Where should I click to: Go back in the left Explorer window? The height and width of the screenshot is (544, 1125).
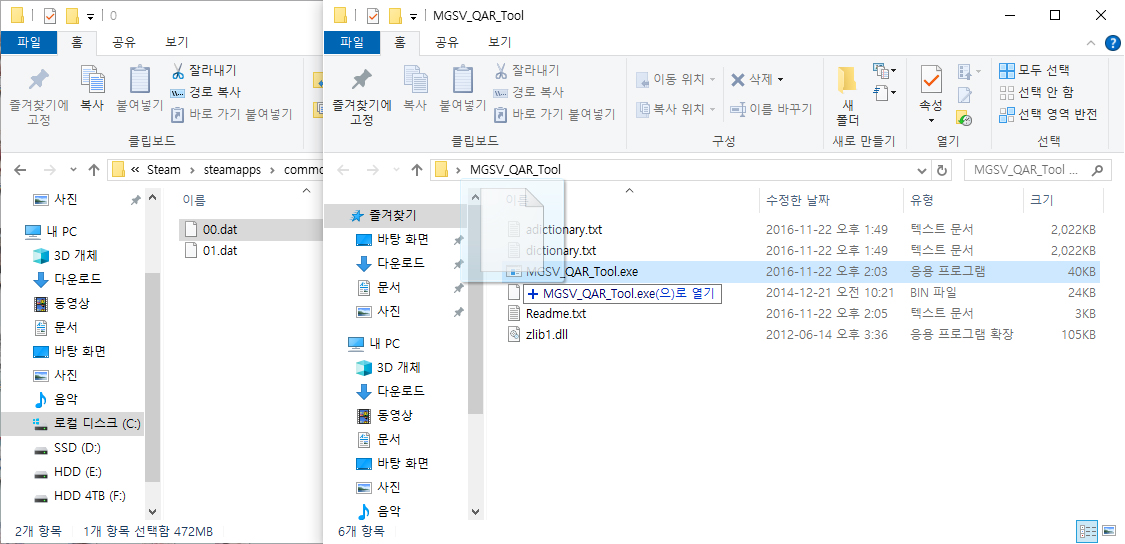20,170
